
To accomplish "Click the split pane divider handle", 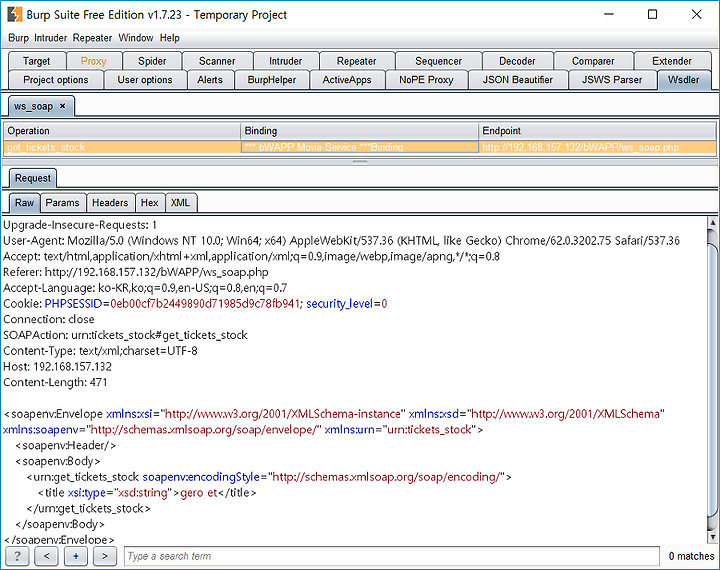I will (x=360, y=162).
